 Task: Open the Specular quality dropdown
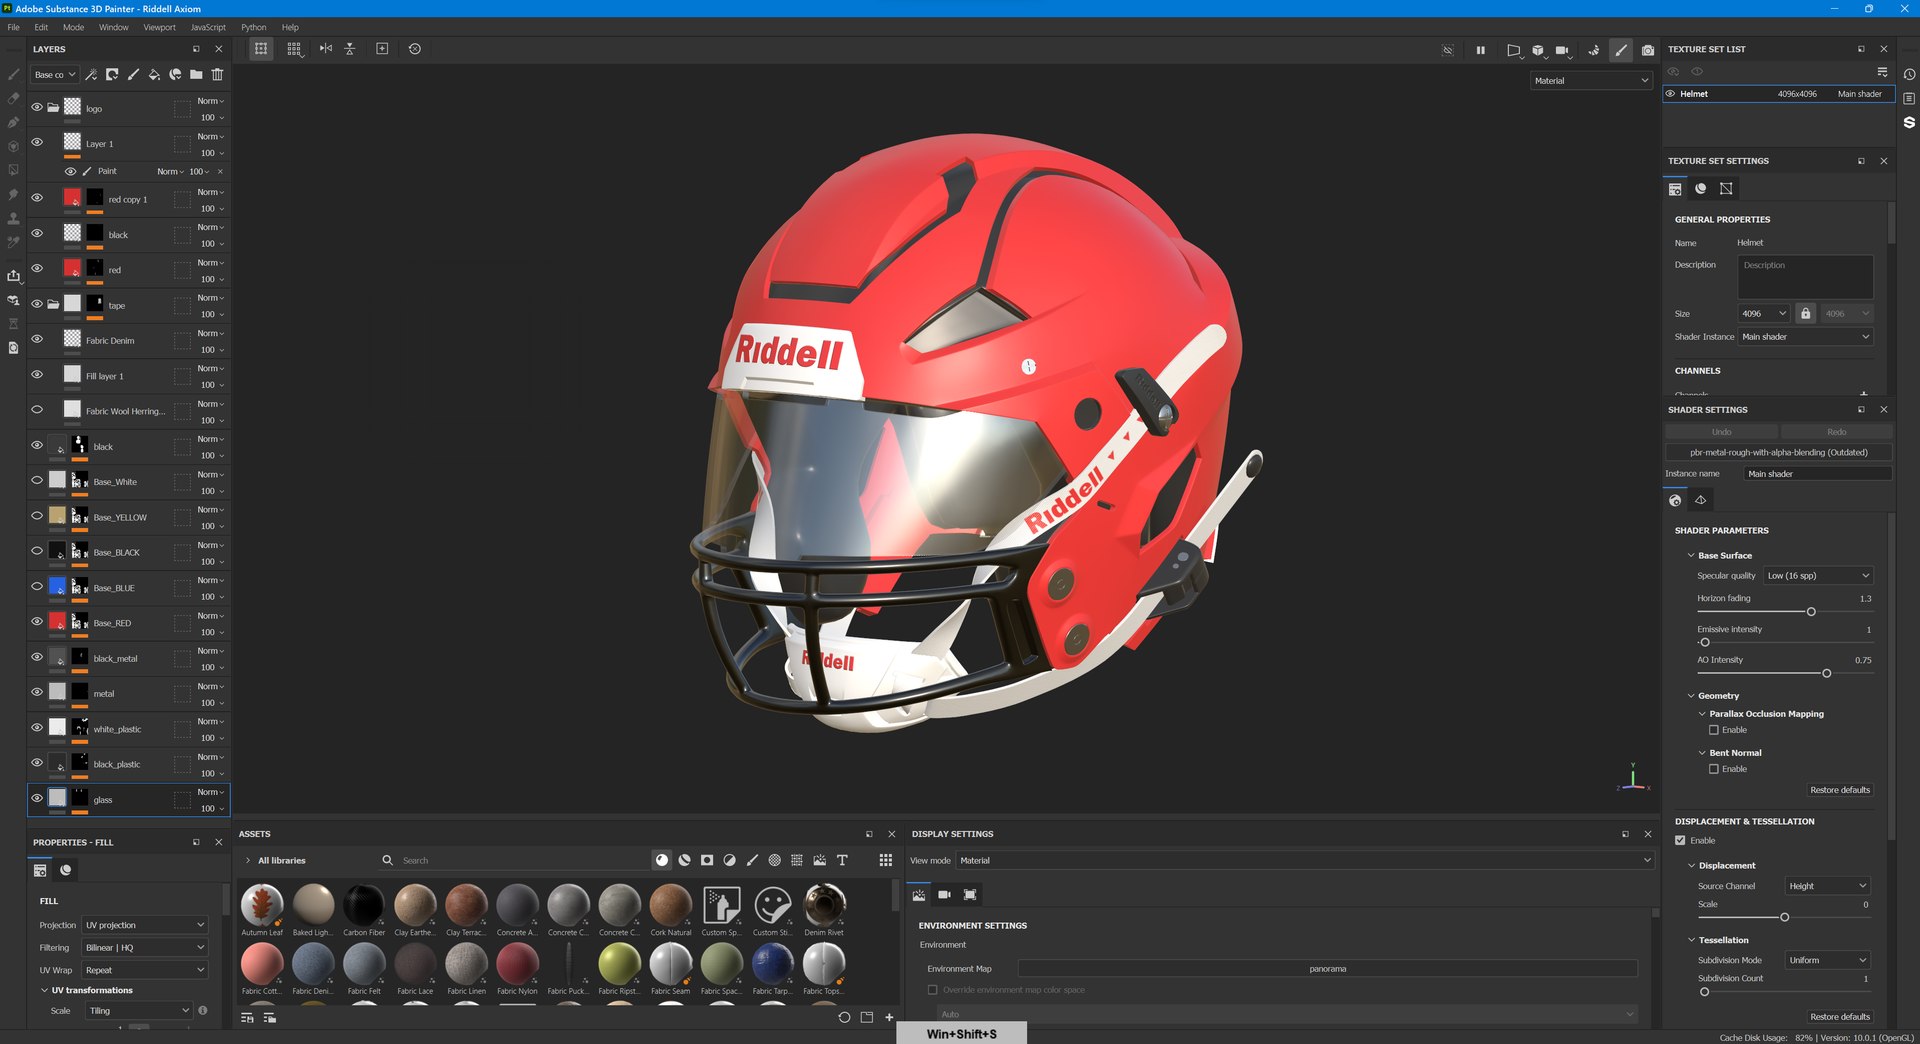click(1818, 576)
